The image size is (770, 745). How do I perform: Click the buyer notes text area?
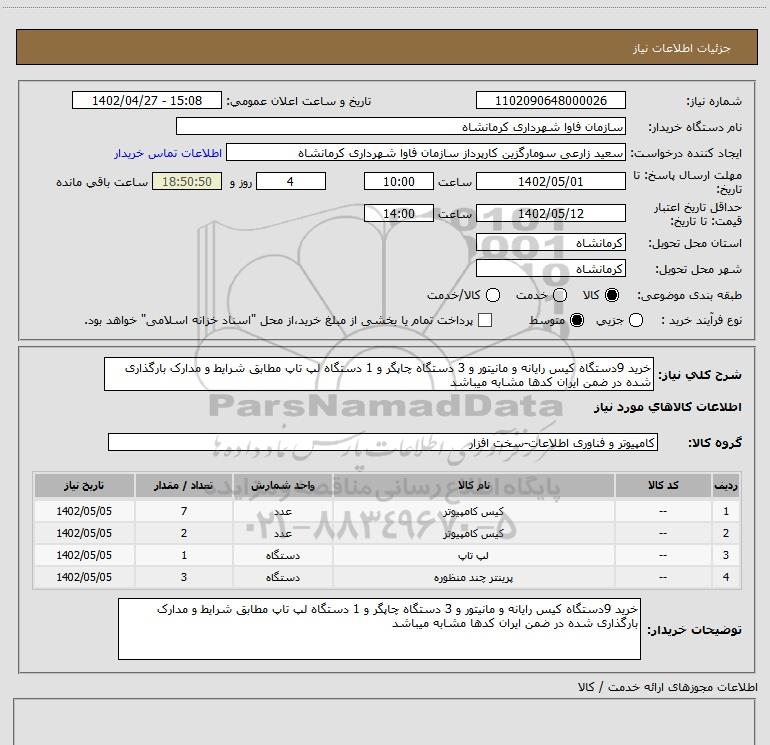[x=379, y=629]
